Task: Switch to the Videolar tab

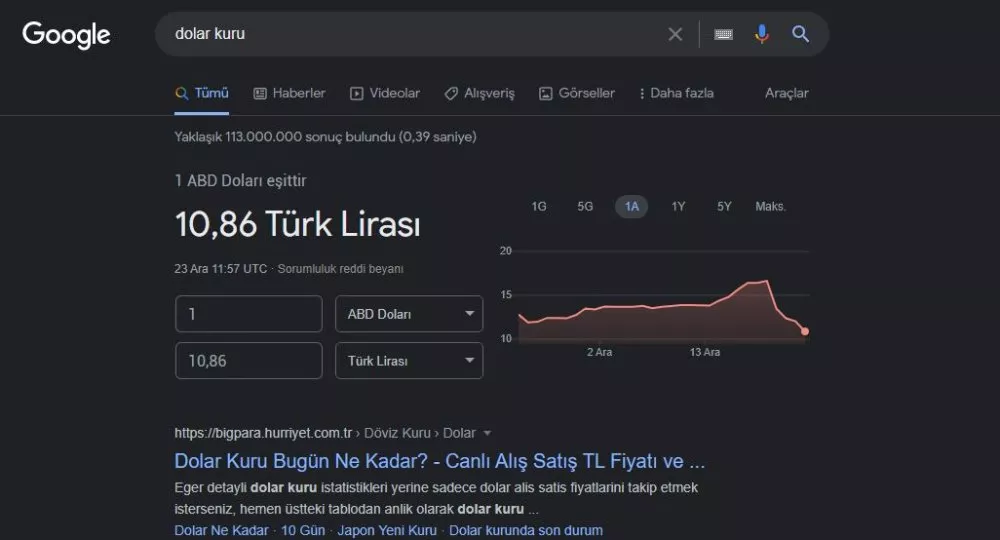Action: (x=385, y=93)
